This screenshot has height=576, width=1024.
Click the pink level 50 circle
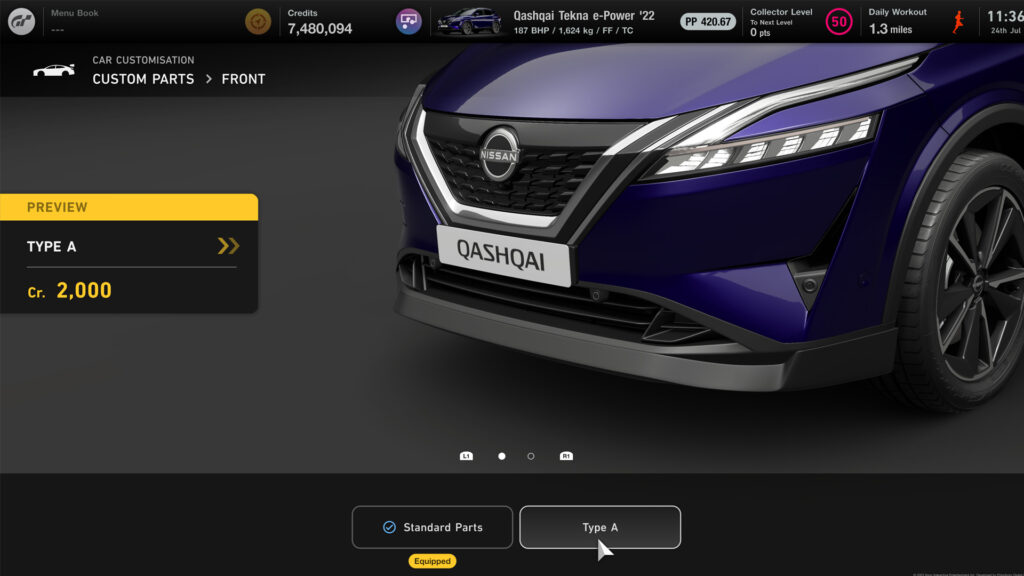pos(839,22)
